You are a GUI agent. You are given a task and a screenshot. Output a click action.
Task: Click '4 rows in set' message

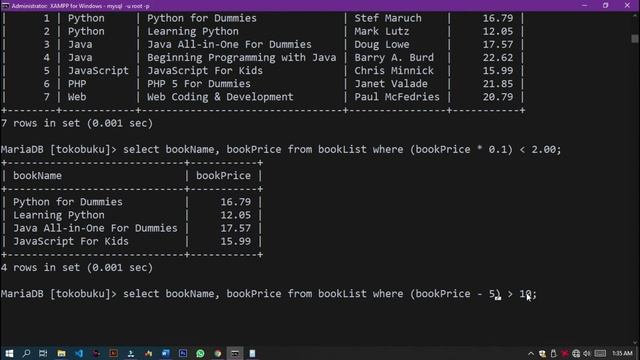tap(77, 268)
